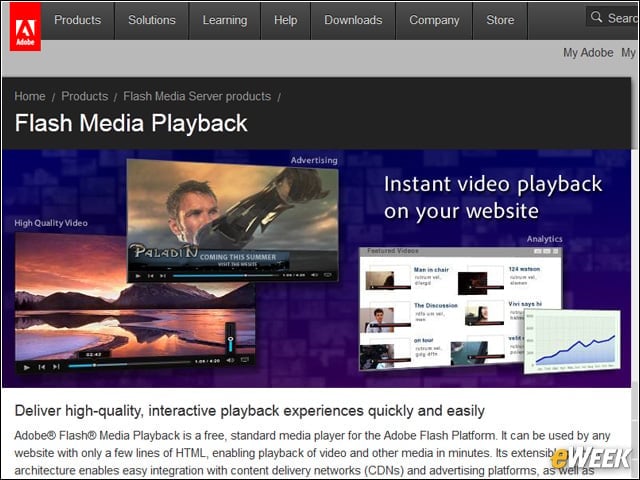Go to Home breadcrumb
The image size is (640, 480).
(x=30, y=96)
